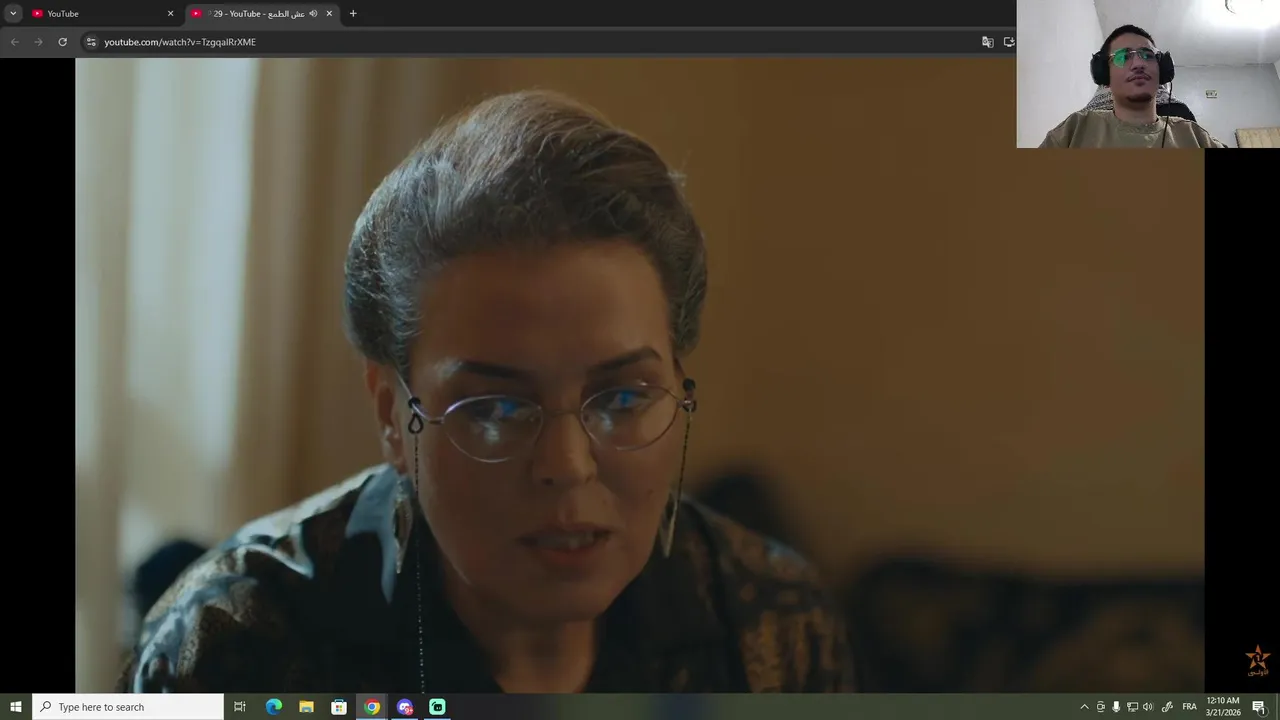Open the tab search dropdown arrow
Image resolution: width=1280 pixels, height=720 pixels.
tap(13, 14)
